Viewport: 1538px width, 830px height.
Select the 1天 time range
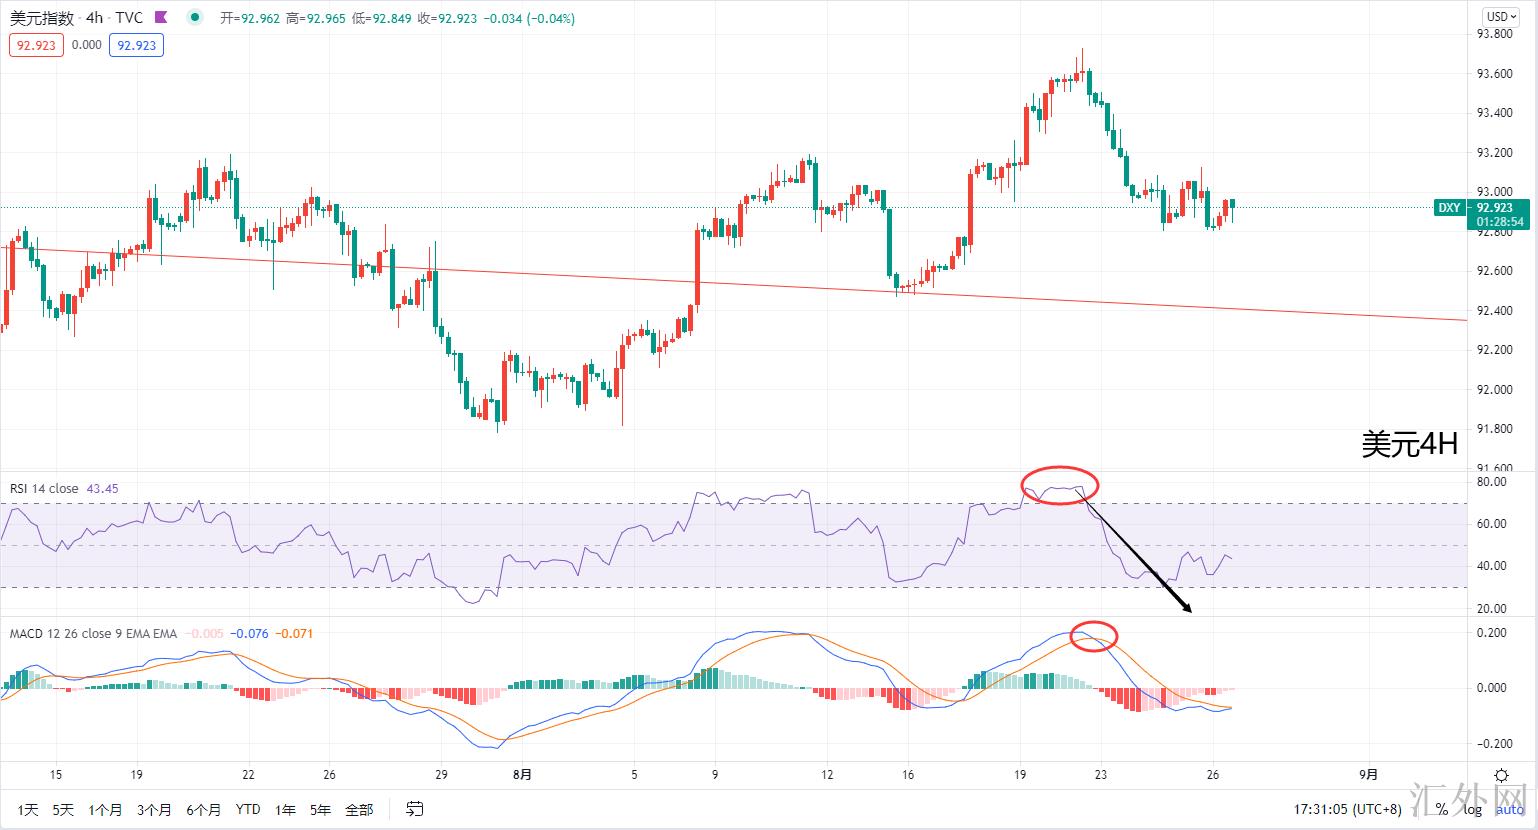click(28, 809)
